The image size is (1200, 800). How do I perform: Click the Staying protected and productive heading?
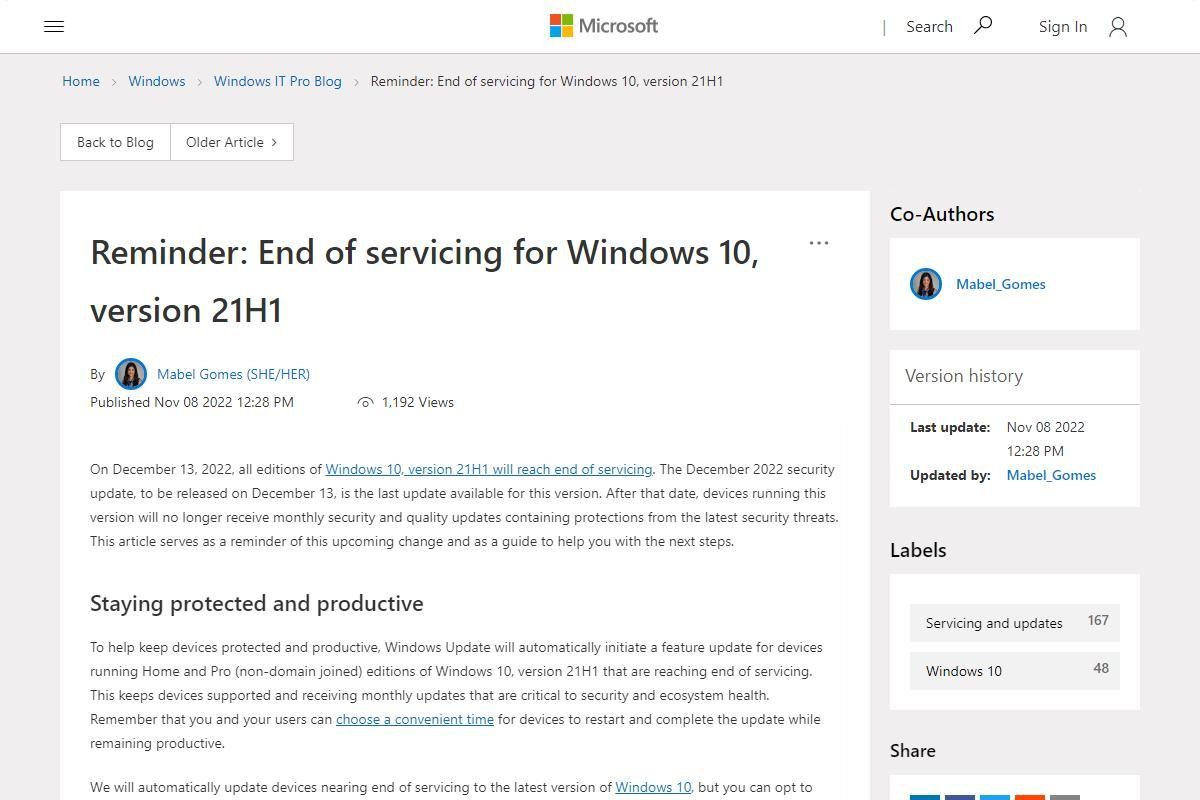point(257,603)
